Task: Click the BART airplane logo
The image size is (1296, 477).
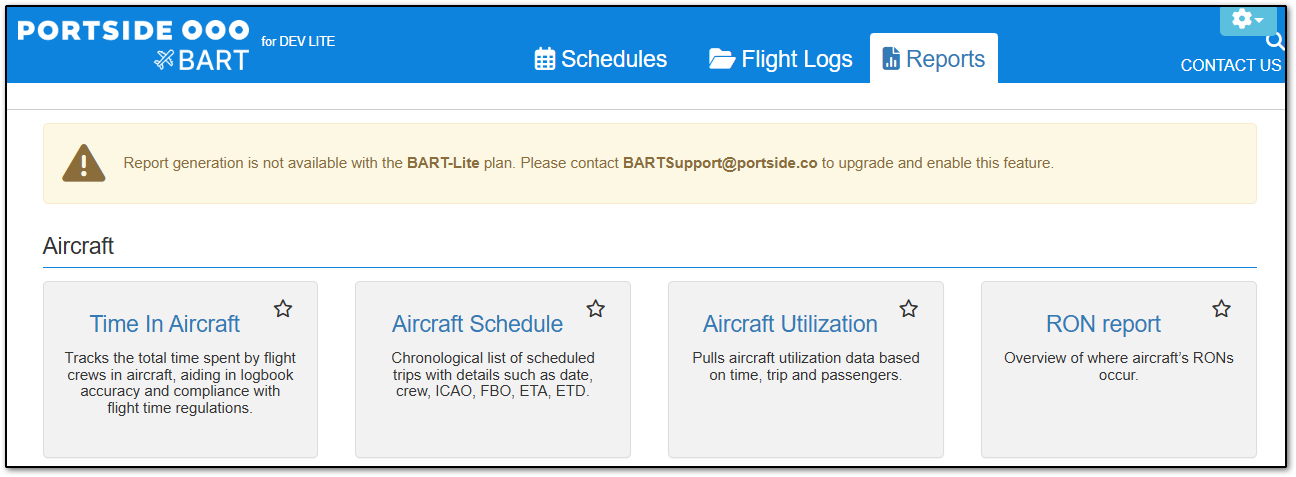Action: click(202, 60)
